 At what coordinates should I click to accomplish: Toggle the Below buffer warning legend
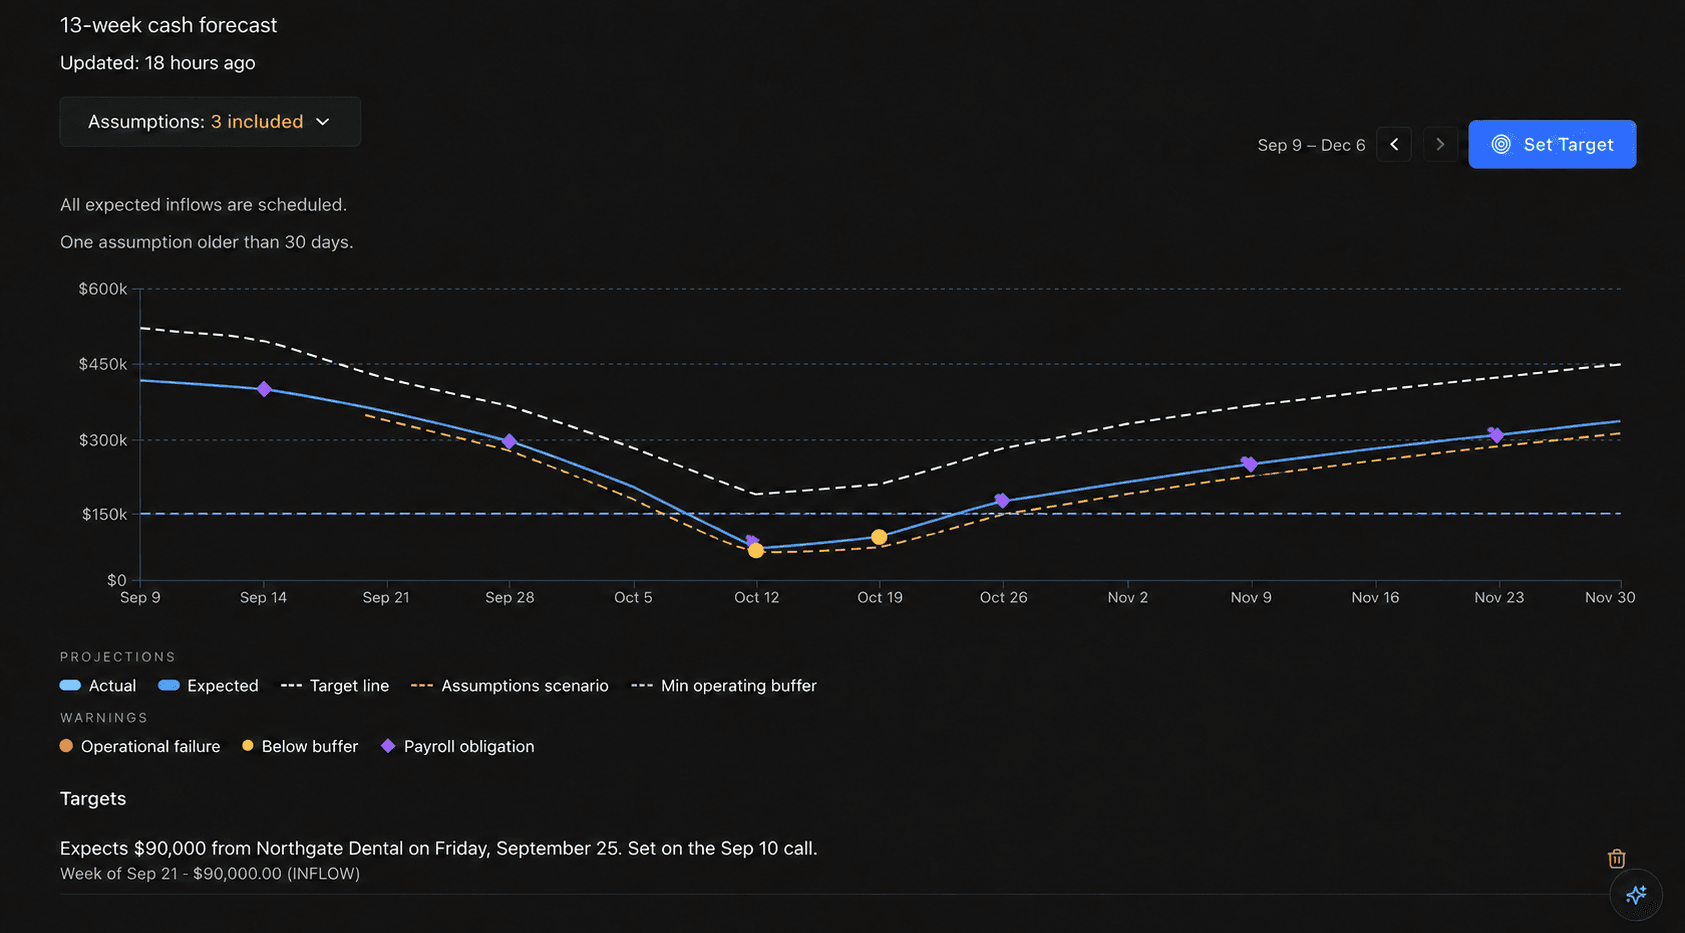(300, 747)
